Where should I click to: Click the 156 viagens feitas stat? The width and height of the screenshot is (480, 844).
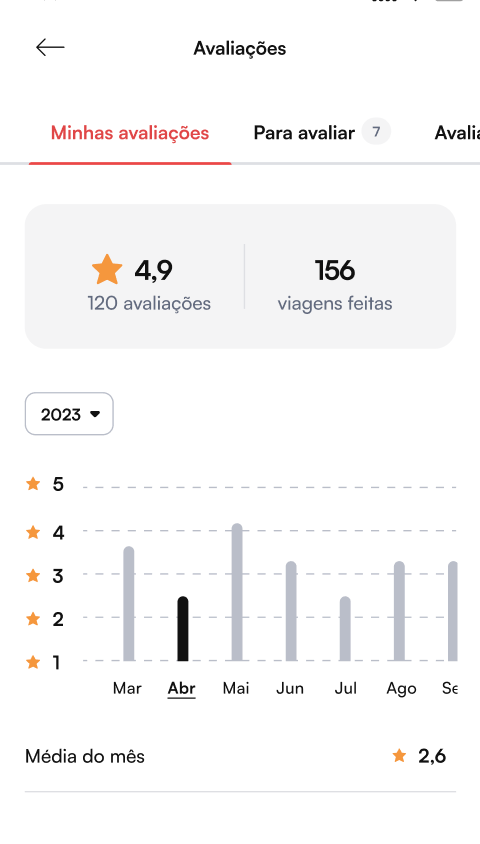pos(335,284)
